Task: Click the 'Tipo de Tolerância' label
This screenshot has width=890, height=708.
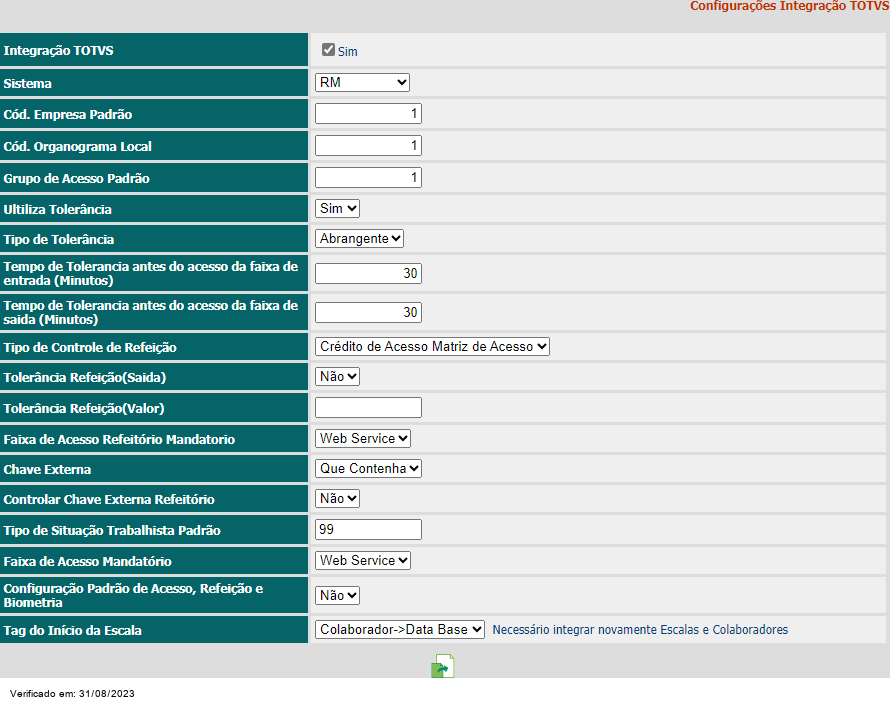Action: [59, 240]
